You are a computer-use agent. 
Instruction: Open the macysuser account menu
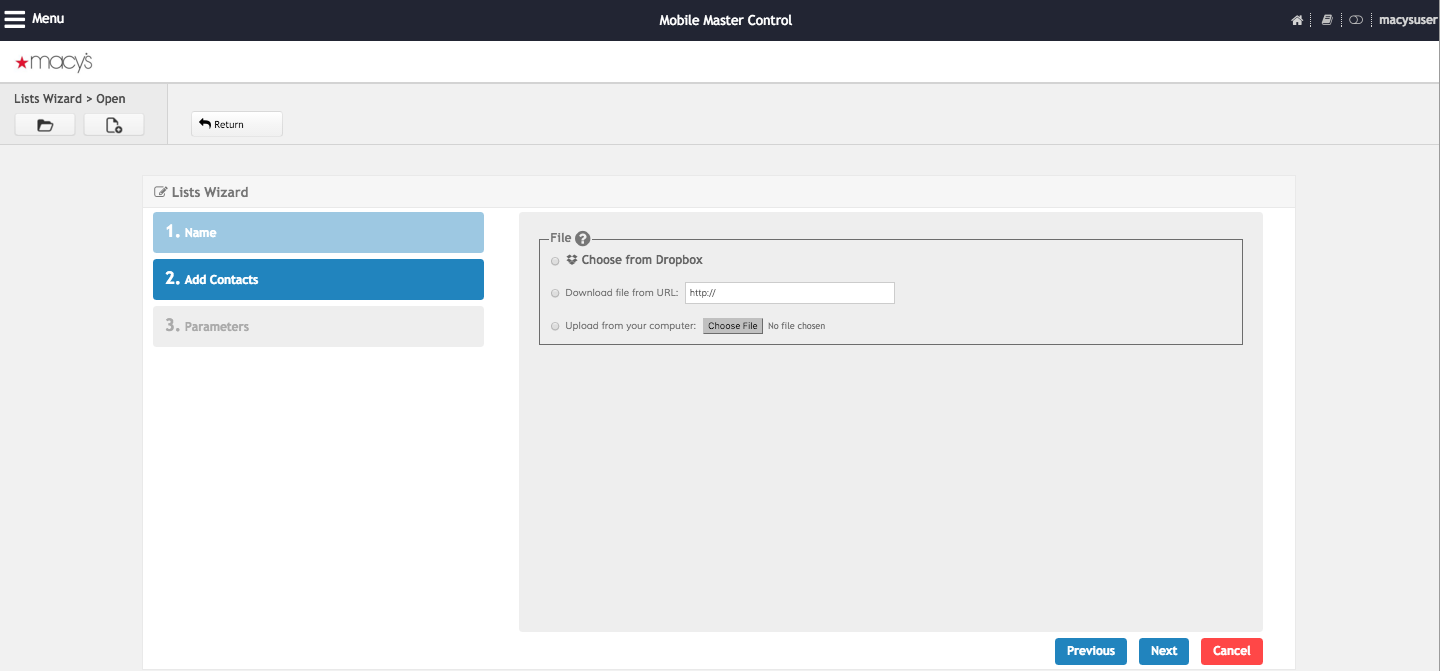point(1407,20)
